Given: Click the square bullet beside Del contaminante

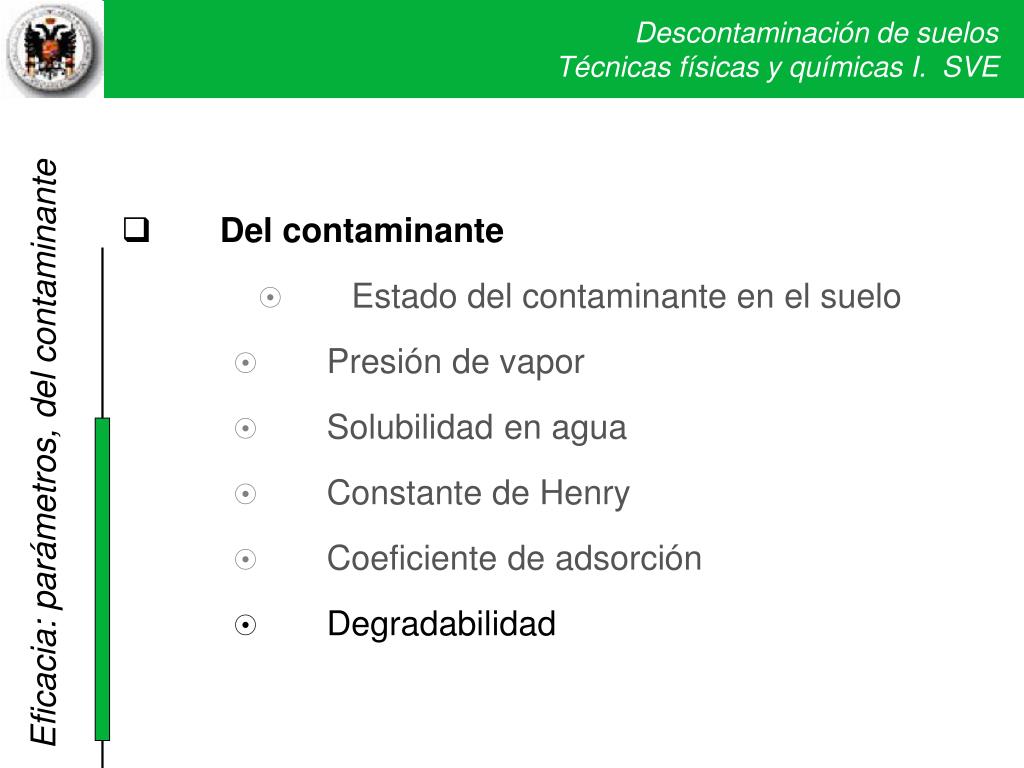Looking at the screenshot, I should click(x=136, y=231).
